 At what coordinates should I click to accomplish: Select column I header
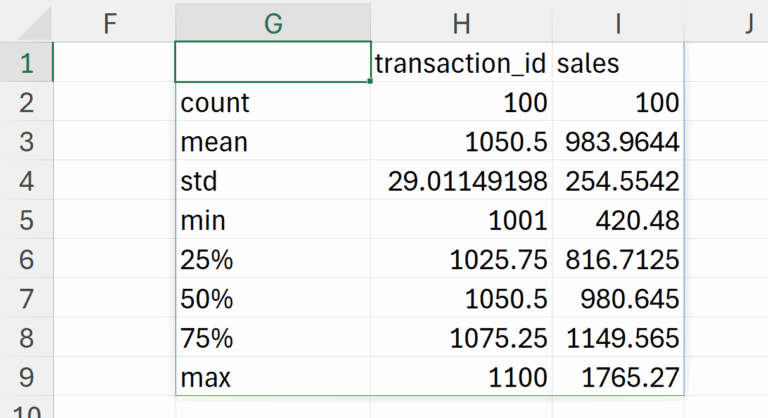pyautogui.click(x=617, y=24)
